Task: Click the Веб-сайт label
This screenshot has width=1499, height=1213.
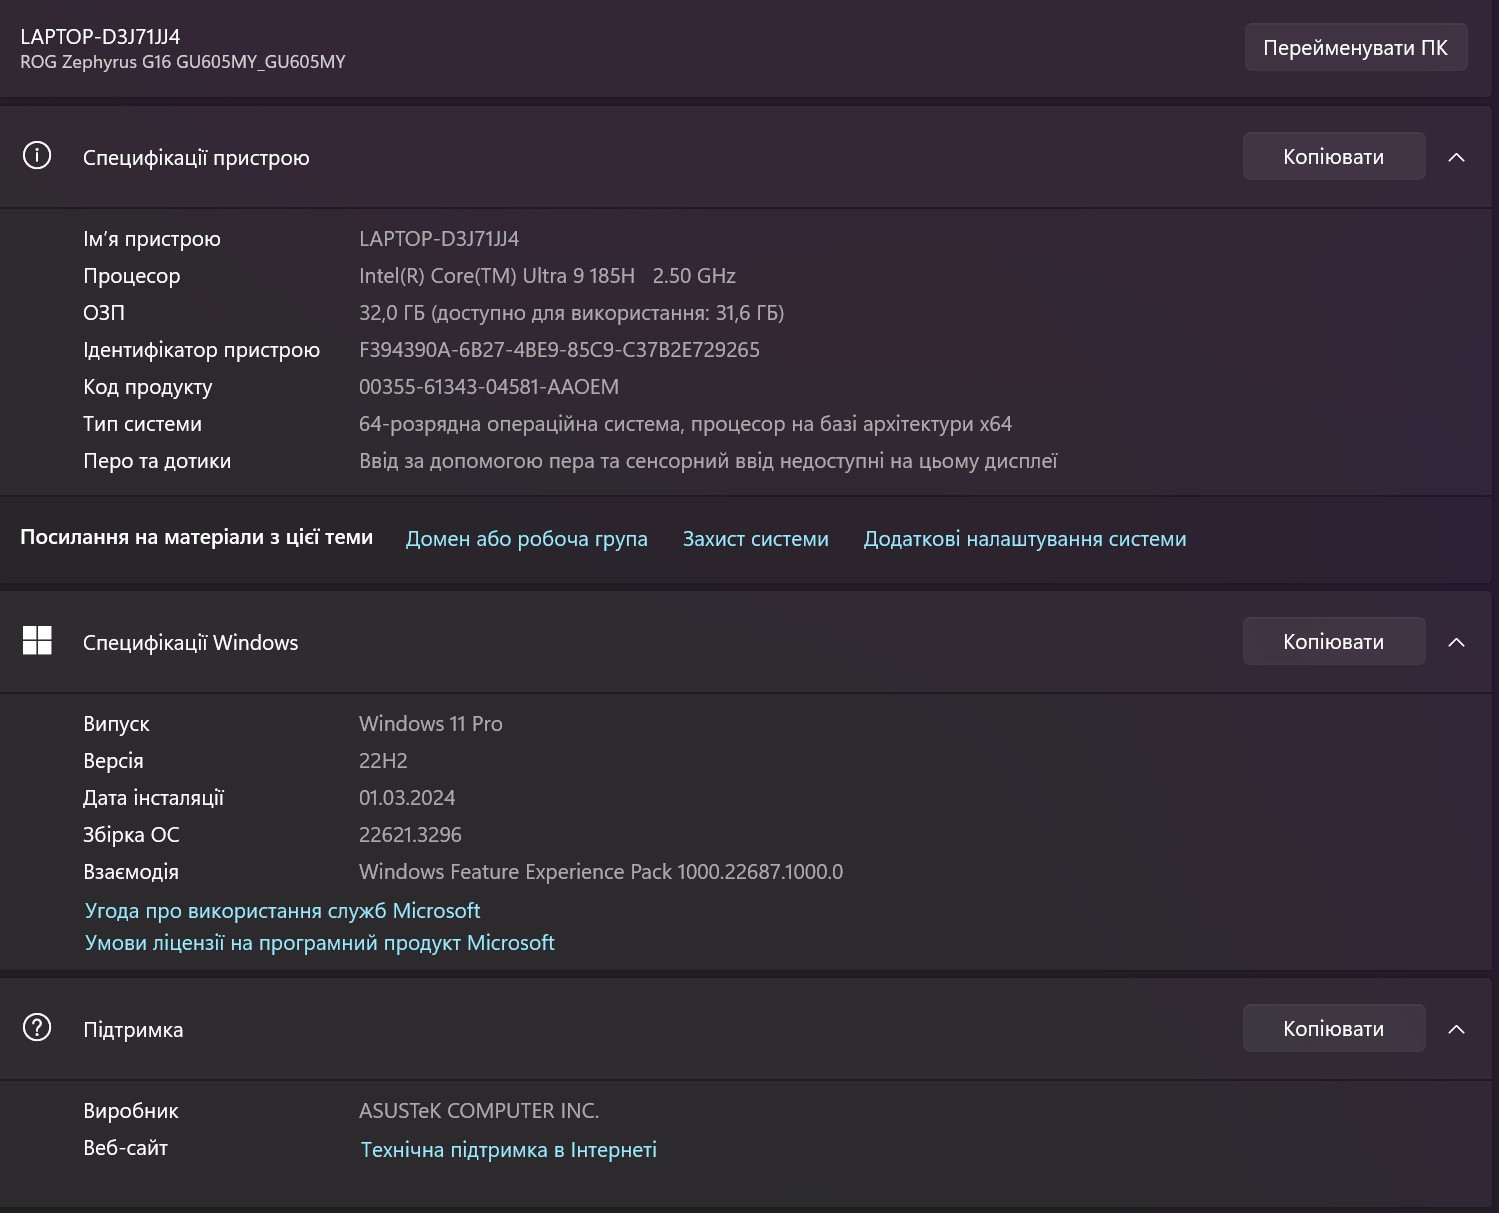Action: click(125, 1148)
